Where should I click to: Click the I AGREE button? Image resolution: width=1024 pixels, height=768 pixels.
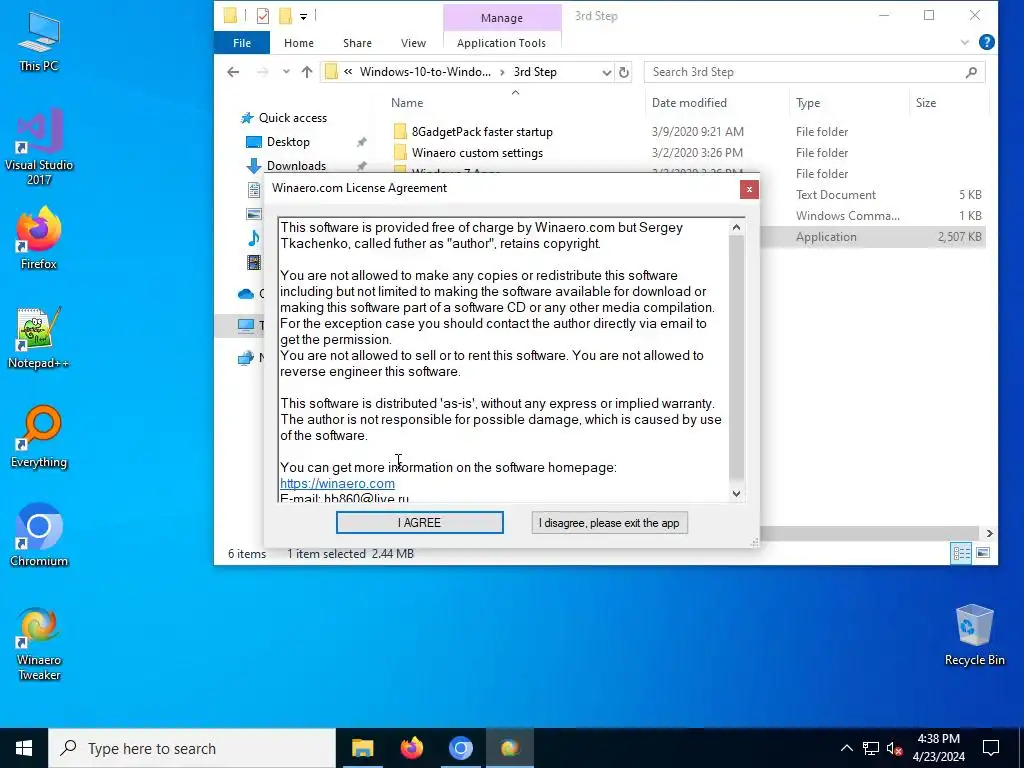tap(419, 522)
